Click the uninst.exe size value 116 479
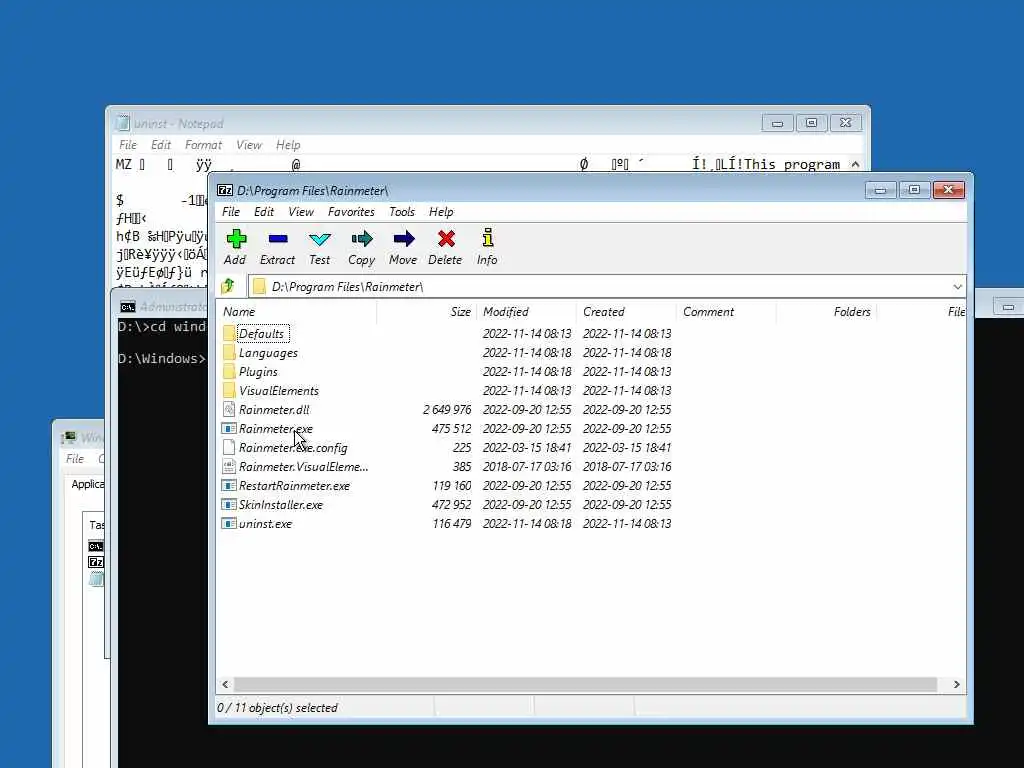Image resolution: width=1024 pixels, height=768 pixels. [451, 523]
